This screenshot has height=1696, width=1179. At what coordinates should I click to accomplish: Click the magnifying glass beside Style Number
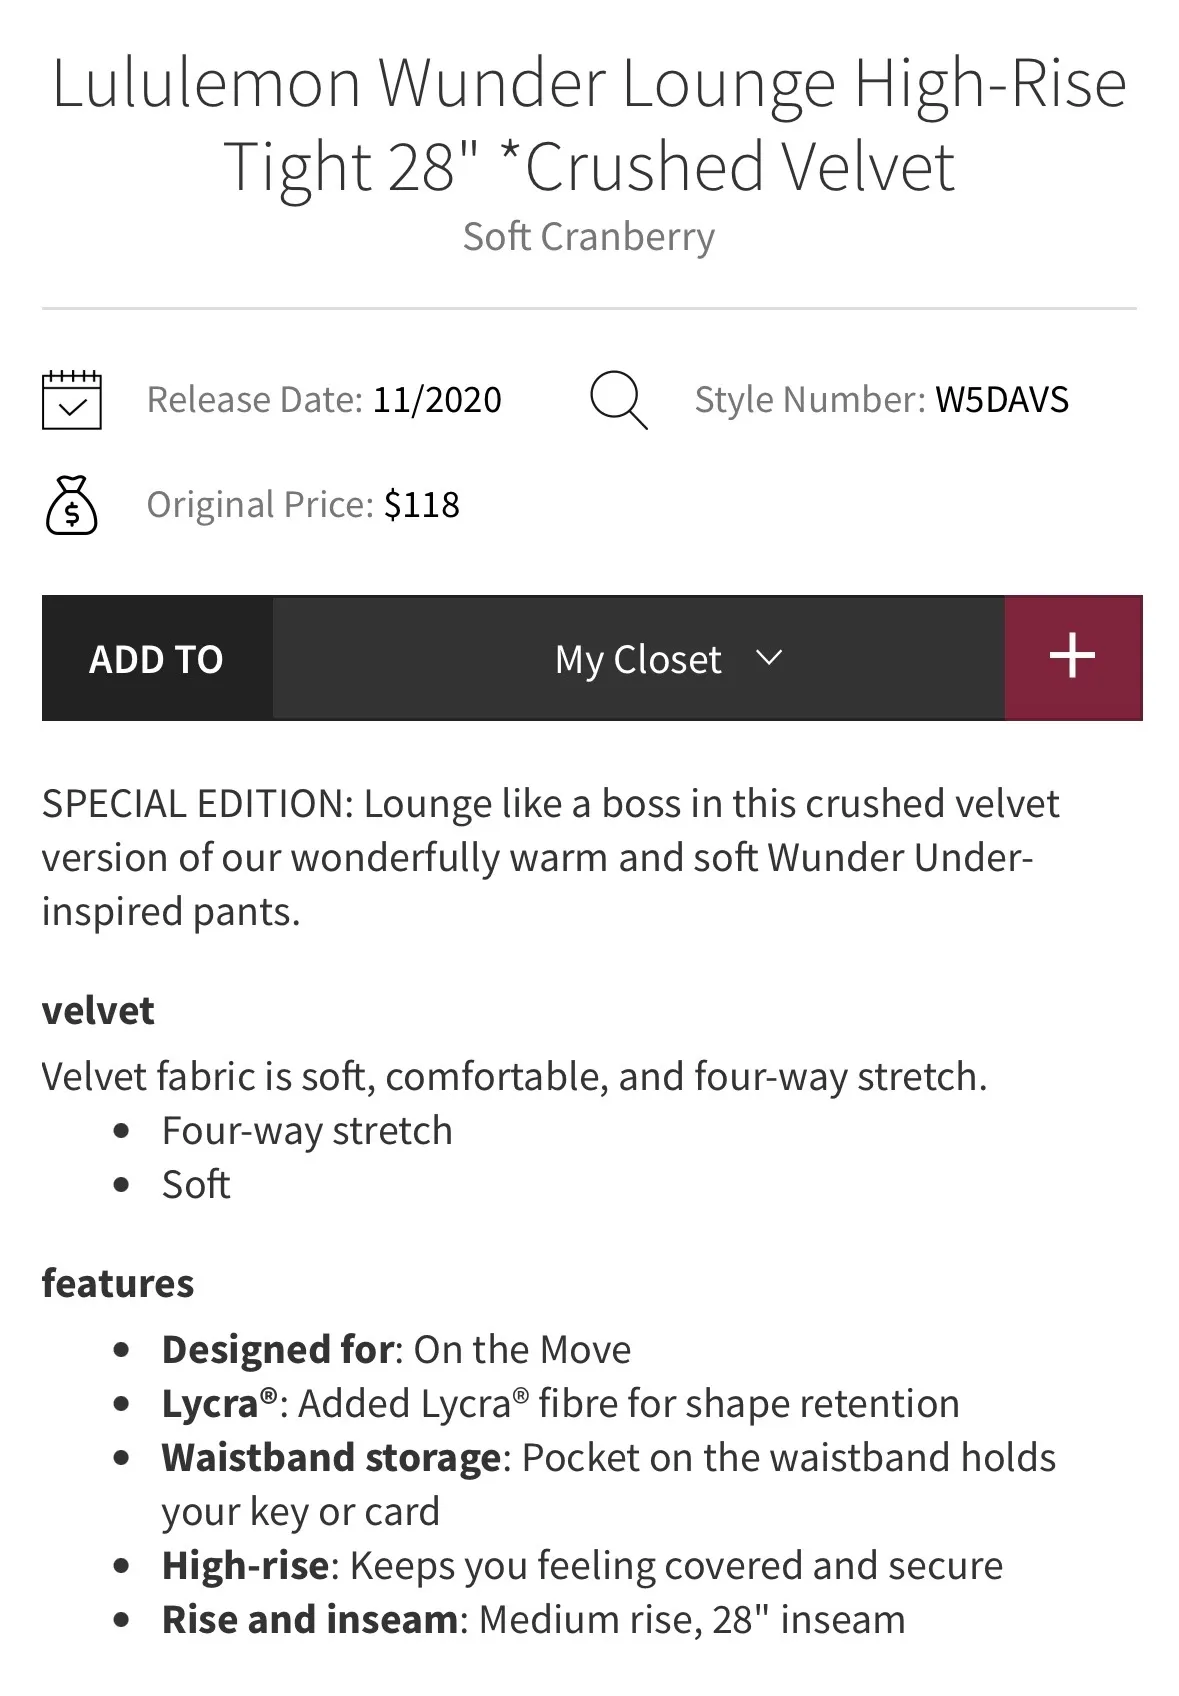pyautogui.click(x=617, y=398)
